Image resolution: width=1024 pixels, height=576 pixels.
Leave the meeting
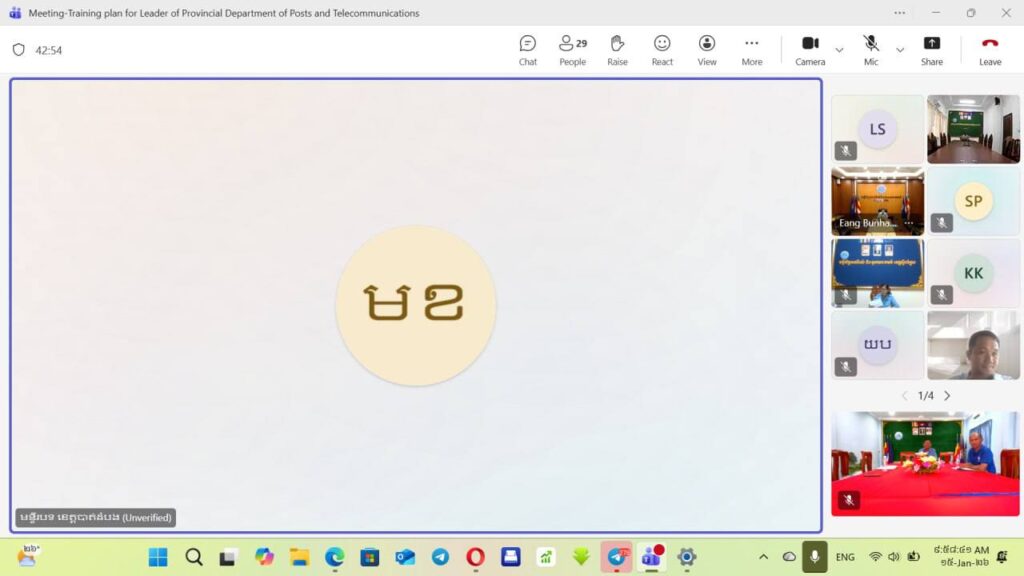click(990, 49)
